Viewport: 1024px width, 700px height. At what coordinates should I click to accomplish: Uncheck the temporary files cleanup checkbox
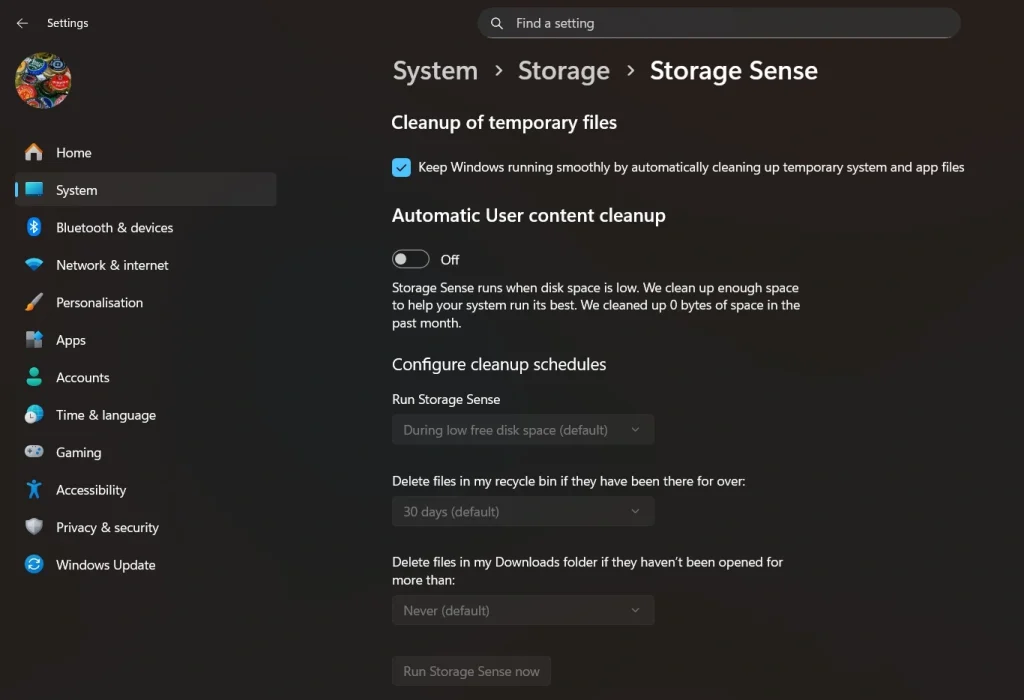tap(401, 168)
